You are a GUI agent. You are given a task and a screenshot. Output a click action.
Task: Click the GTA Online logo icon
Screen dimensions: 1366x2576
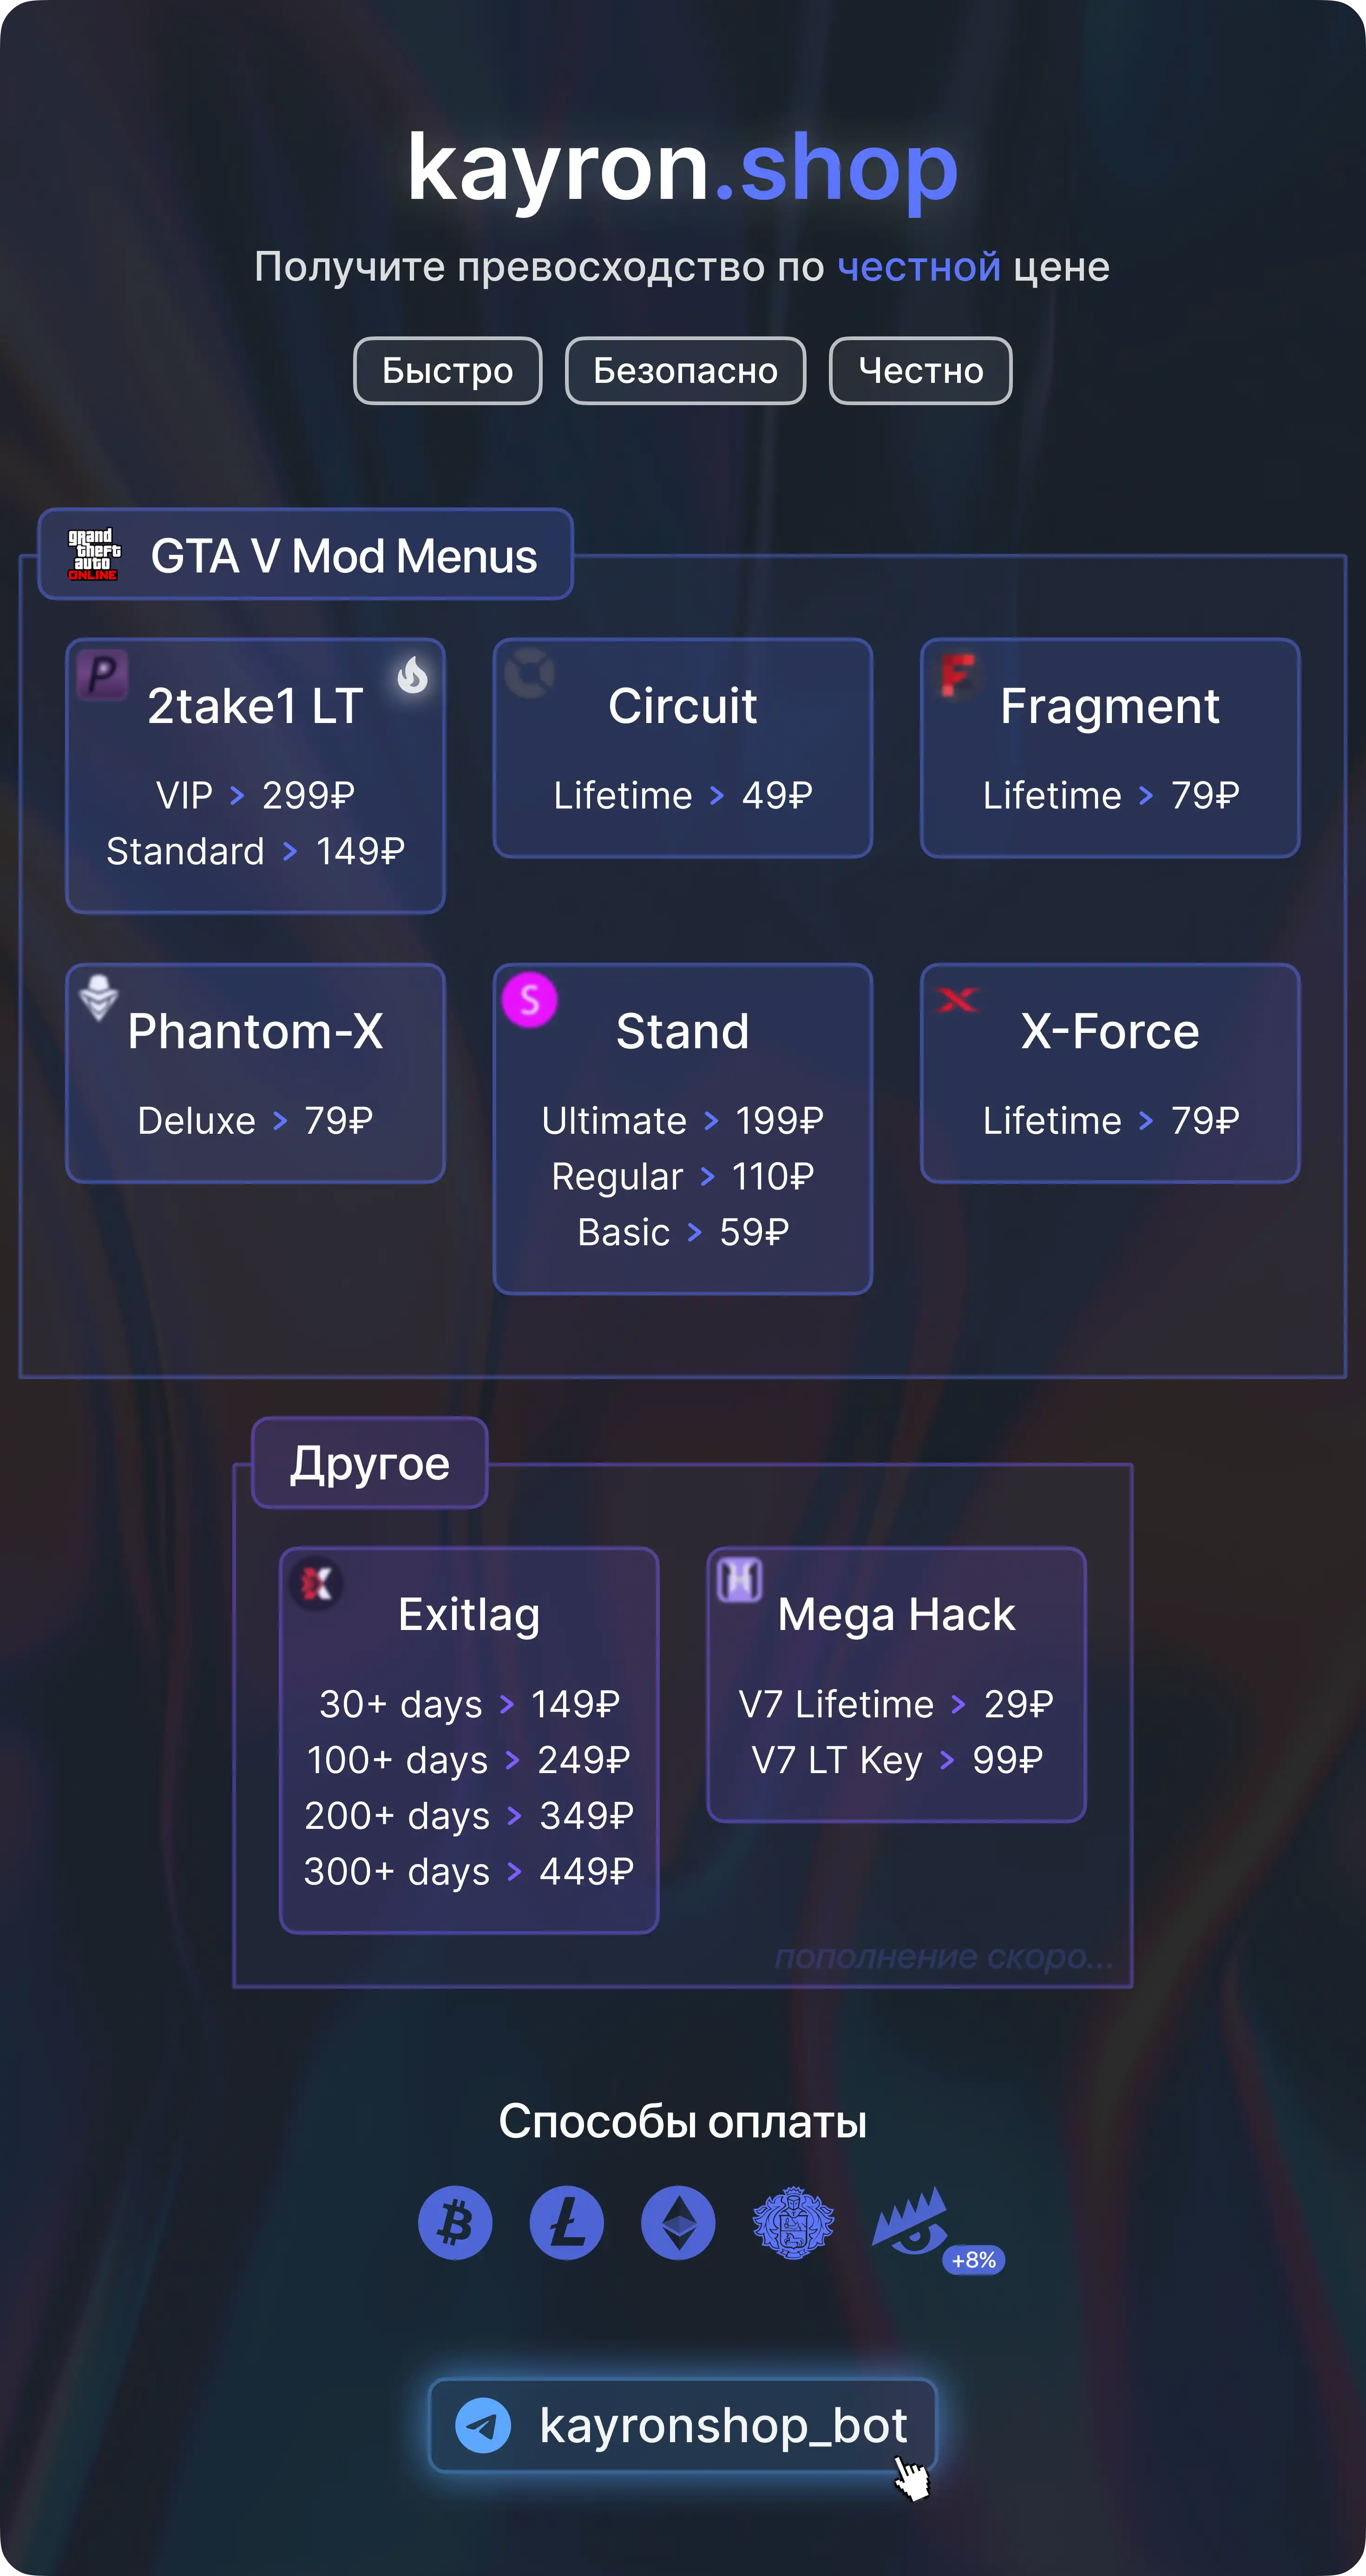[93, 554]
